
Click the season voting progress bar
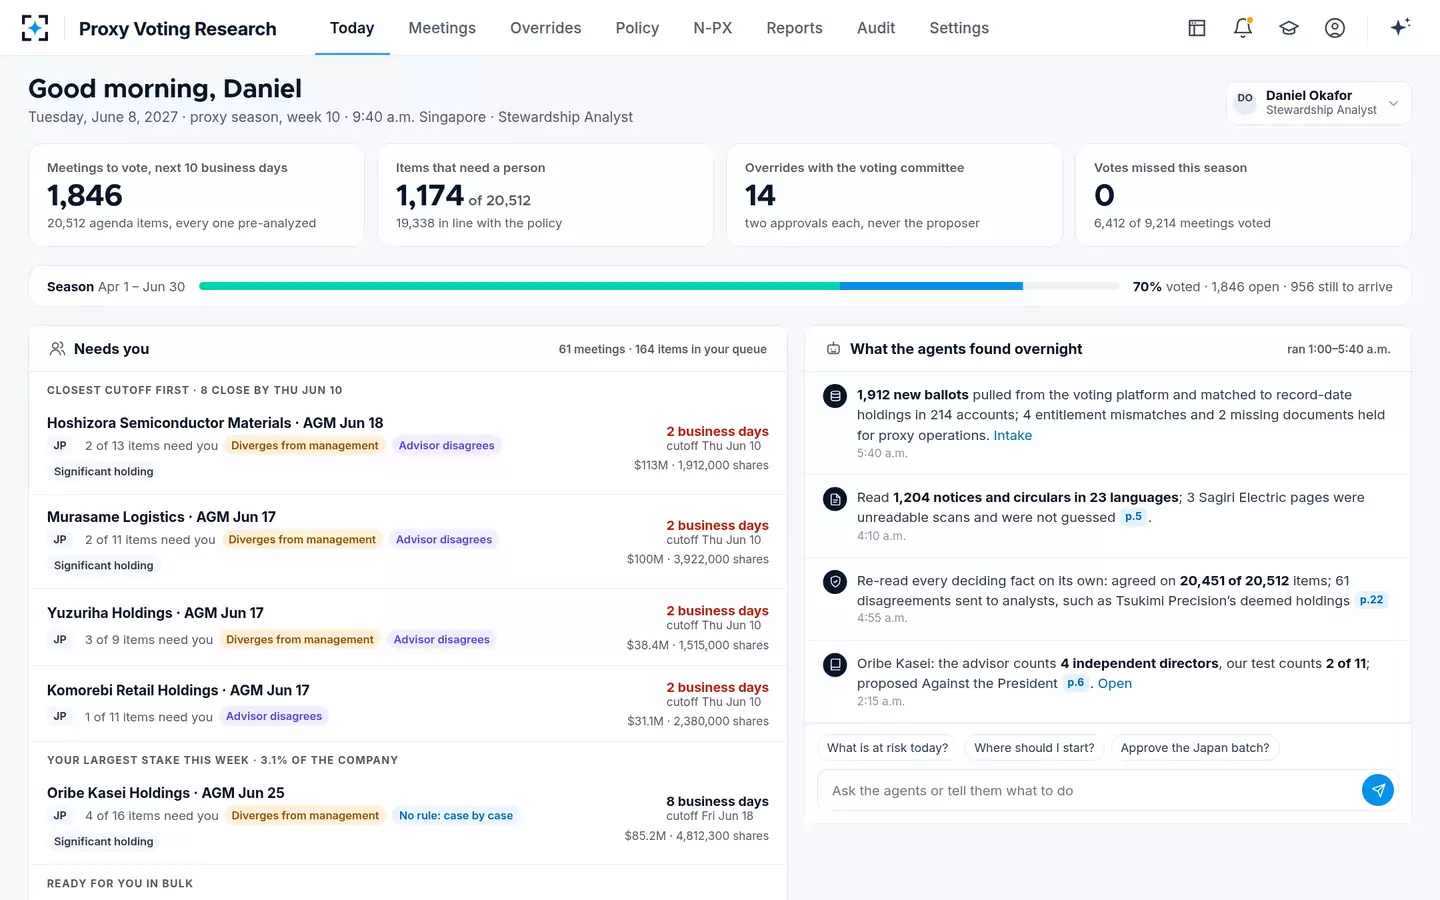pyautogui.click(x=659, y=286)
